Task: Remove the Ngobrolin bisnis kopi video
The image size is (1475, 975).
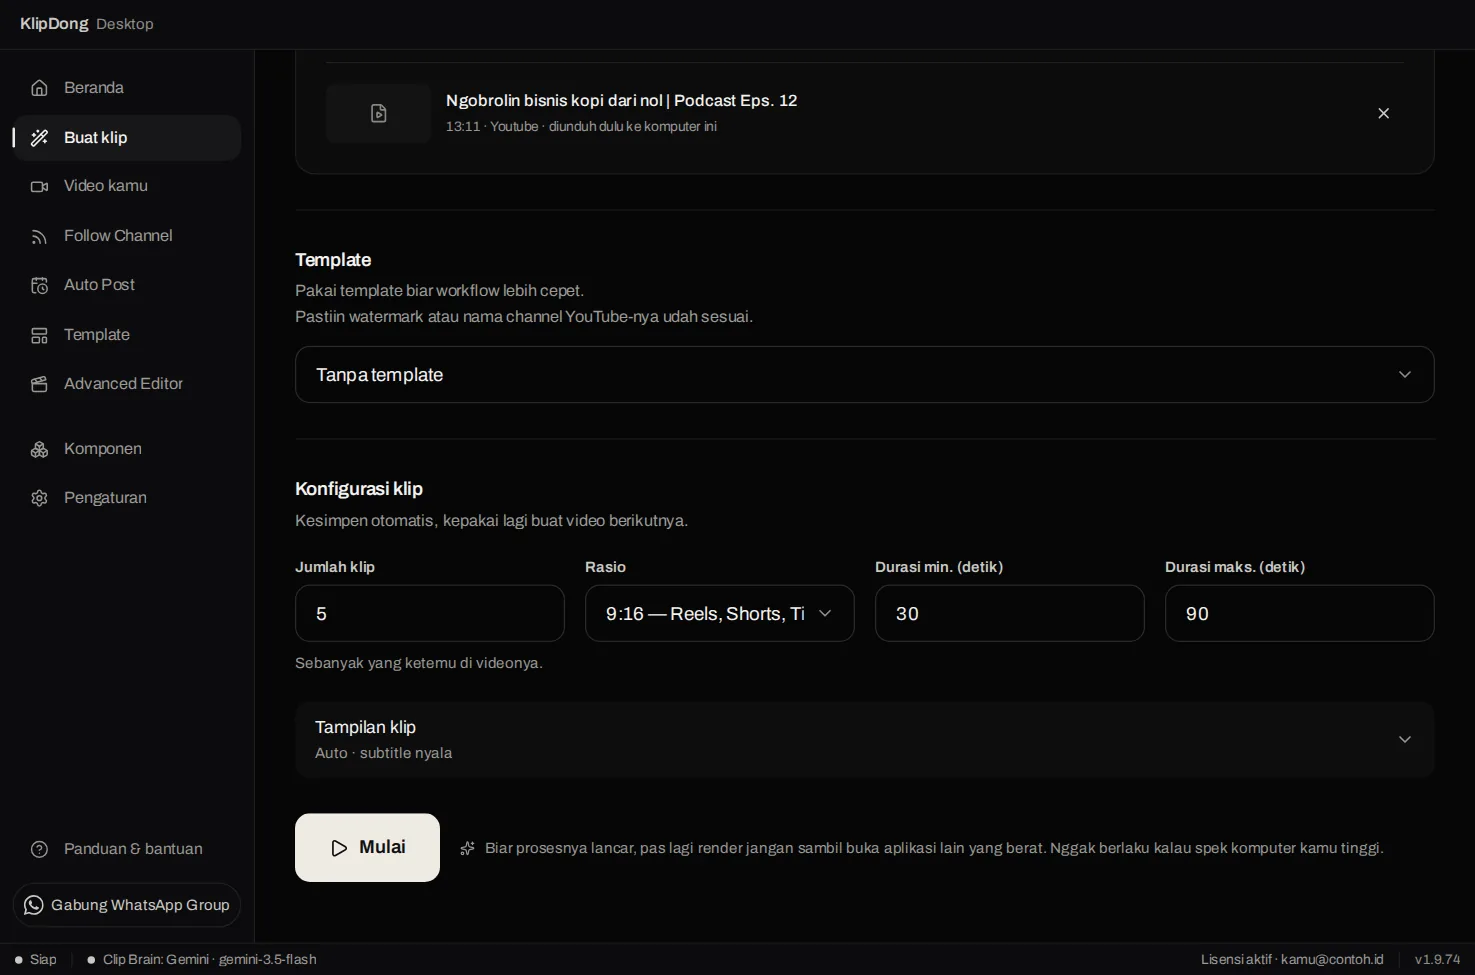Action: click(1384, 113)
